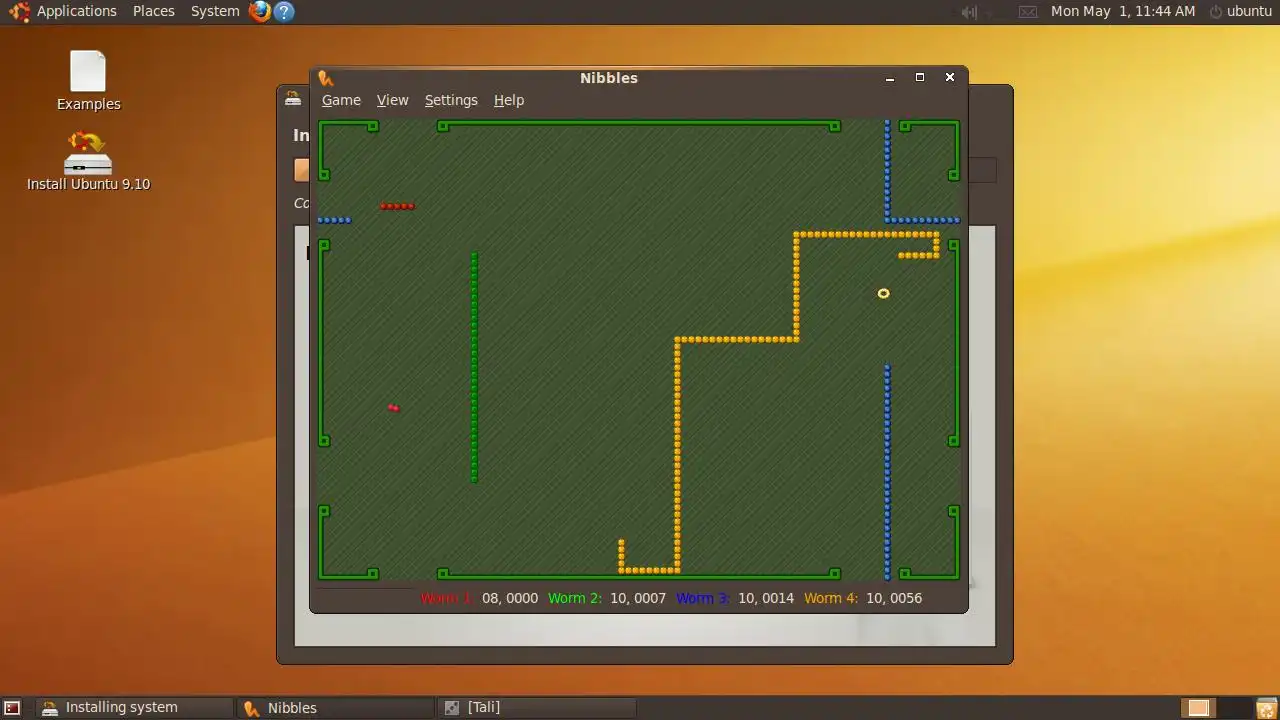1280x720 pixels.
Task: Open the View menu in Nibbles
Action: 392,100
